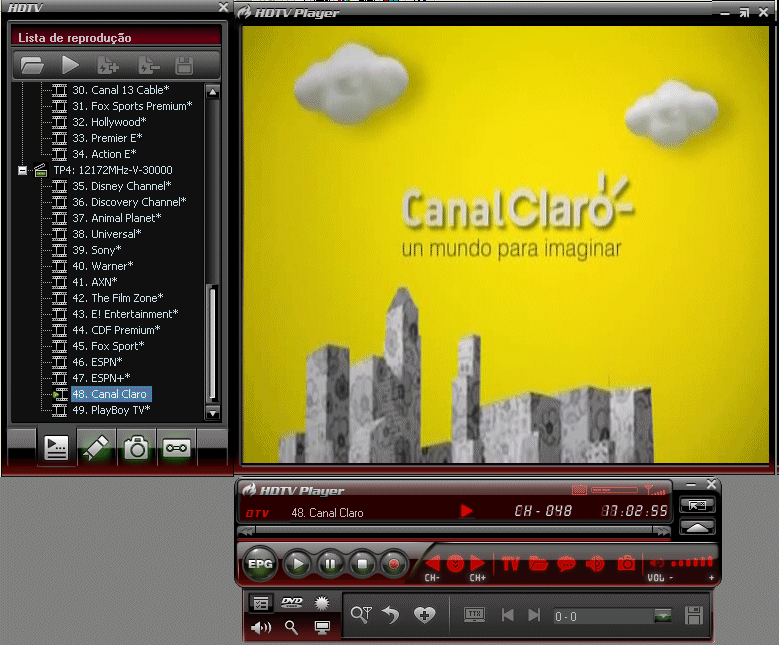Open audio settings with the white speaker icon
This screenshot has height=645, width=779.
point(261,628)
